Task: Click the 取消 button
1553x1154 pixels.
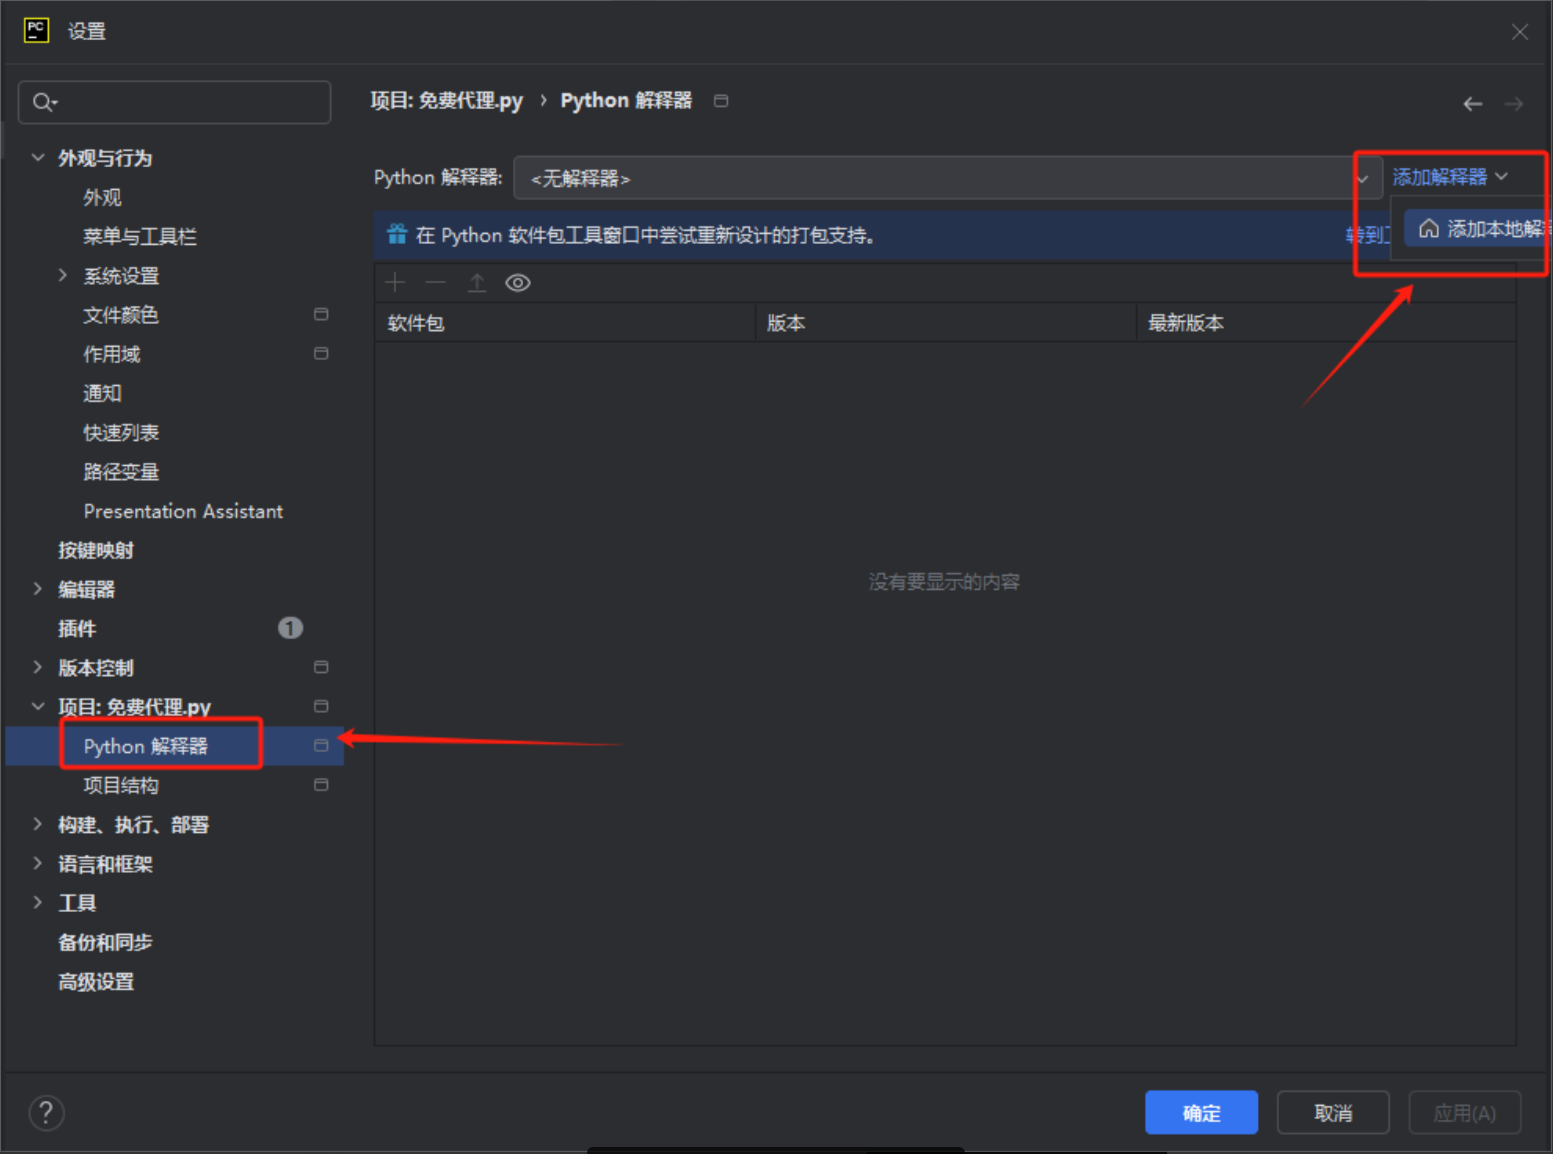Action: pos(1333,1112)
